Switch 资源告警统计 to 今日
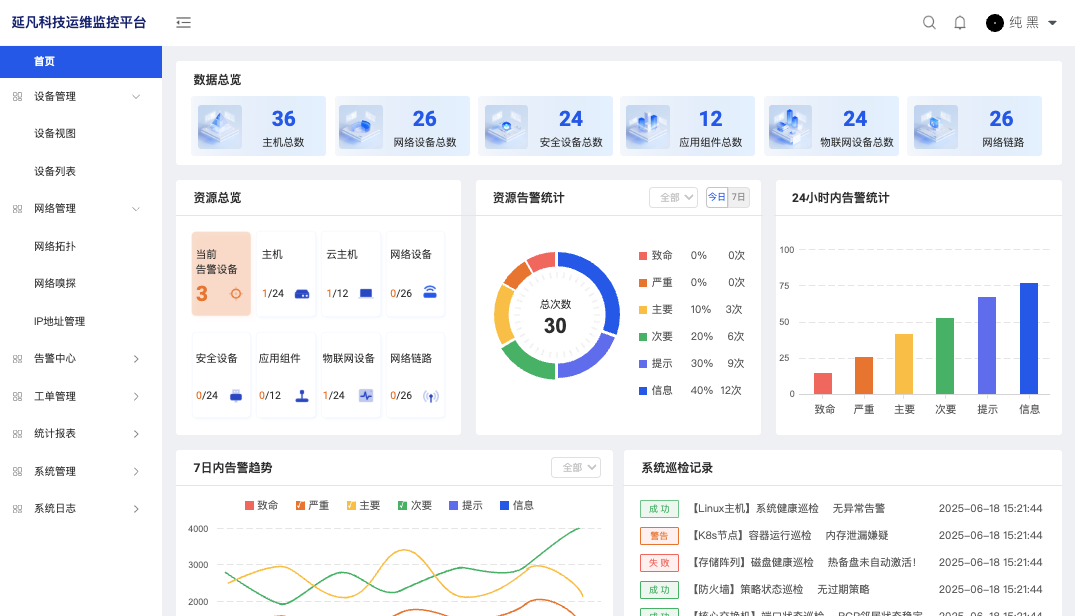 click(x=716, y=197)
